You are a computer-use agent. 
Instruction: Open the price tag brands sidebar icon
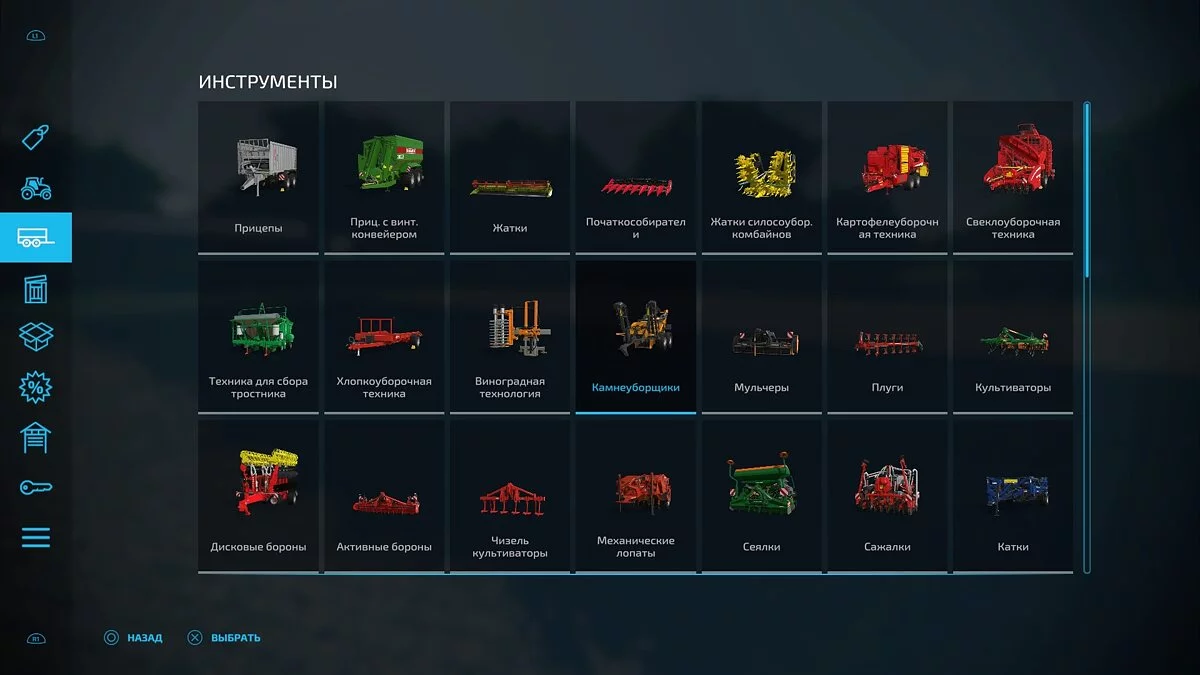(36, 137)
